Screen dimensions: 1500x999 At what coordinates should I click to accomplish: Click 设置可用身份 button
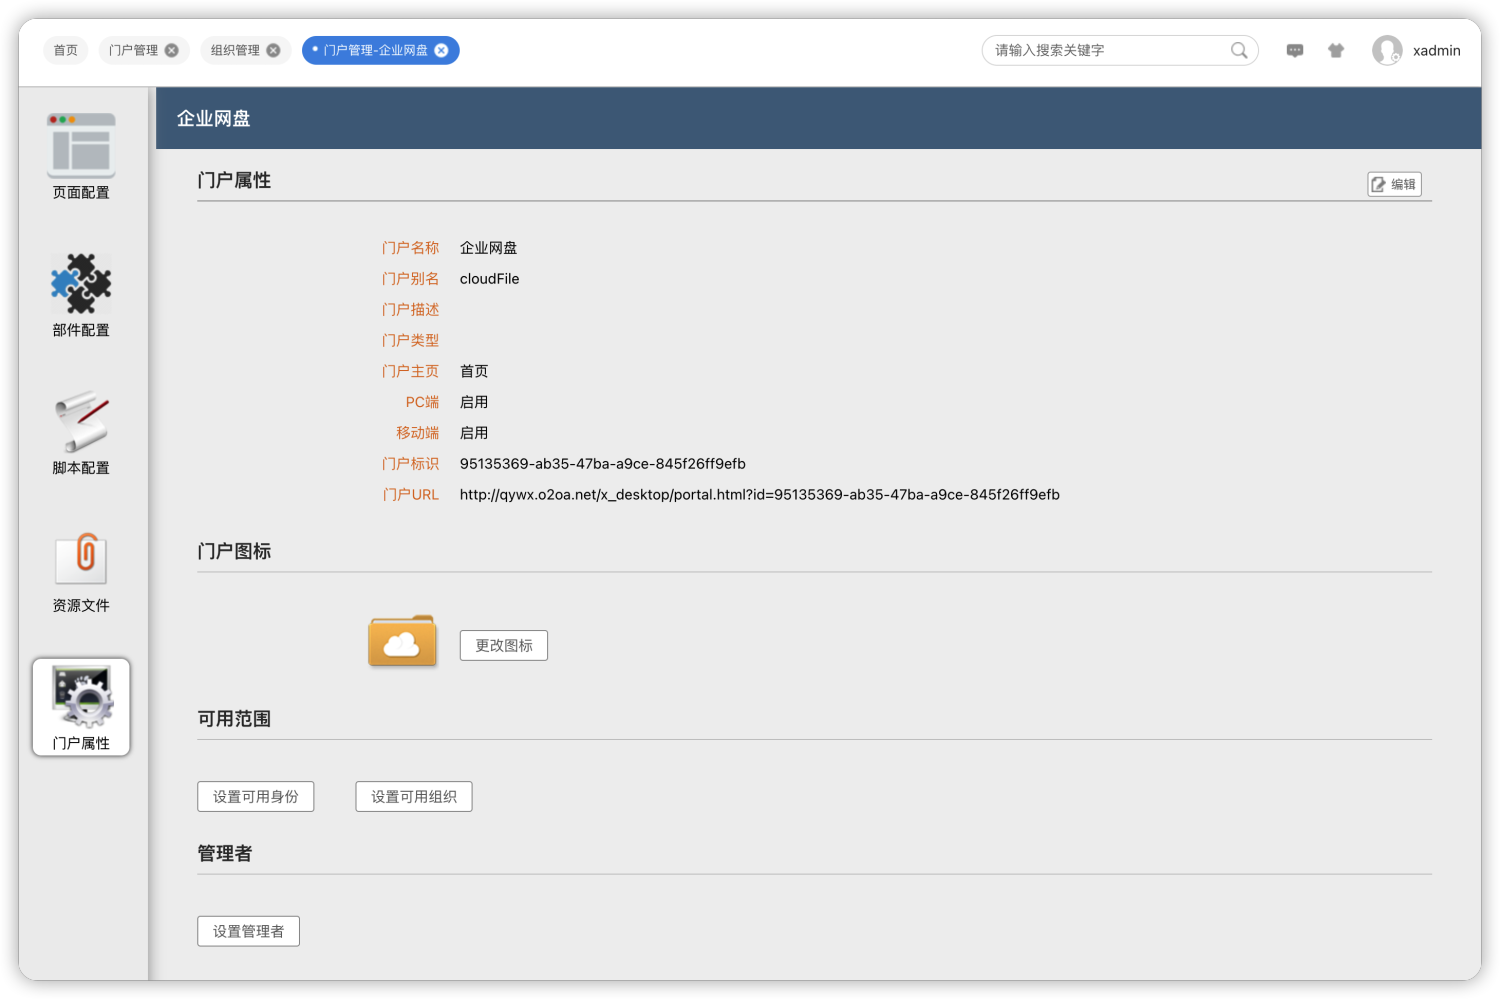[x=256, y=797]
